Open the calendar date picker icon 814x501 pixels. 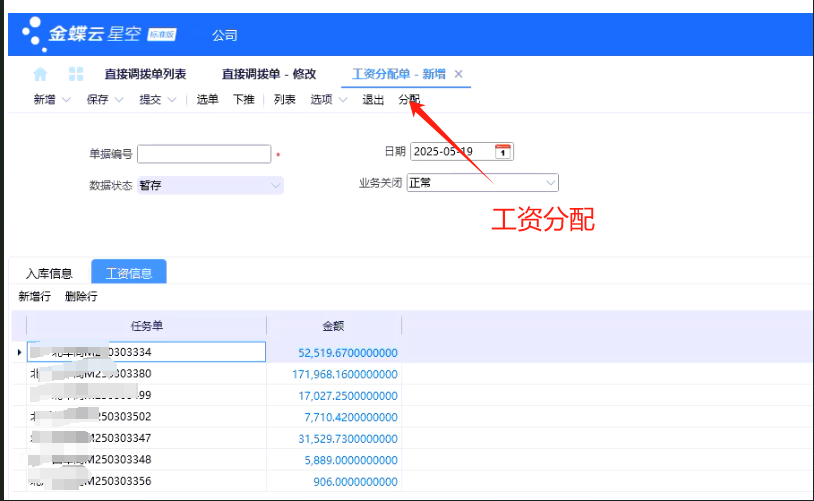503,152
